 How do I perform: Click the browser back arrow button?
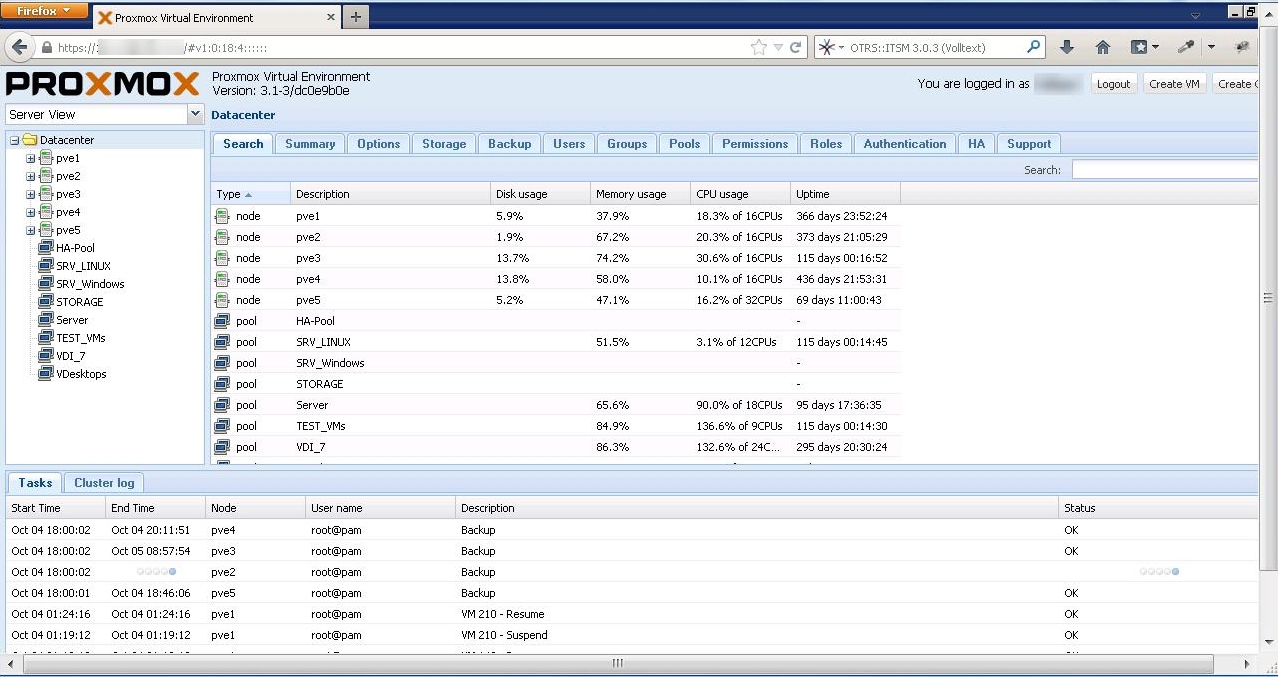click(20, 47)
